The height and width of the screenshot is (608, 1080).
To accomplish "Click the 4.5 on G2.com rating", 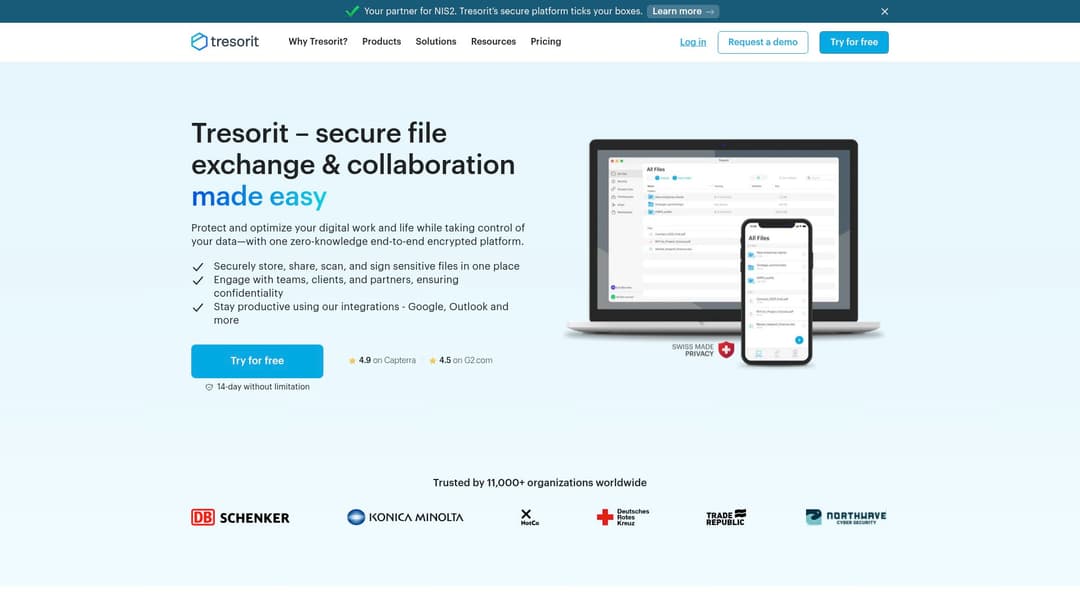I will [461, 360].
